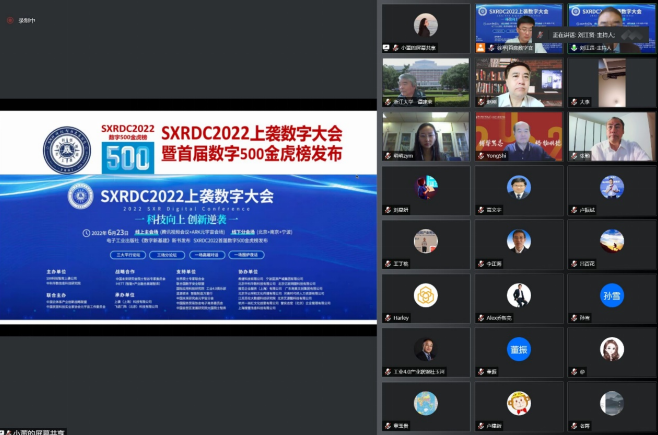Select the pixel-art reader avatar
Screen dimensions: 658x435
coord(426,187)
